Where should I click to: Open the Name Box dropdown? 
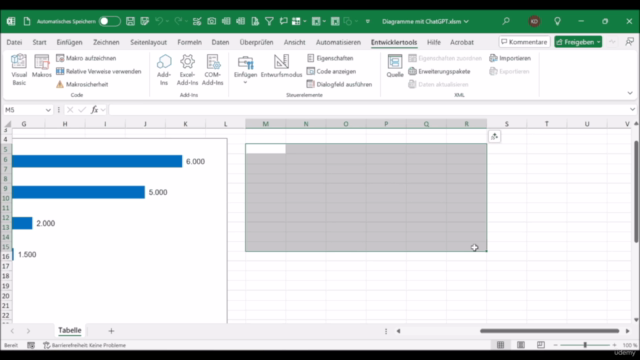click(x=48, y=110)
